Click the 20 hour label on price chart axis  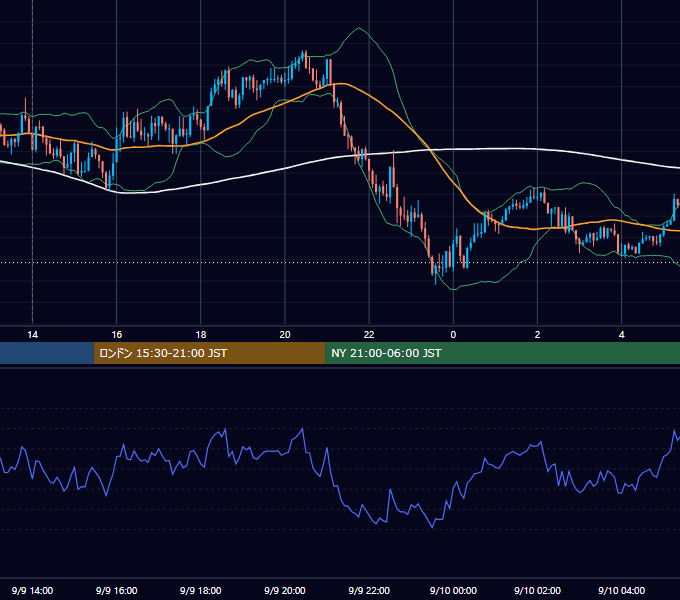(x=285, y=335)
